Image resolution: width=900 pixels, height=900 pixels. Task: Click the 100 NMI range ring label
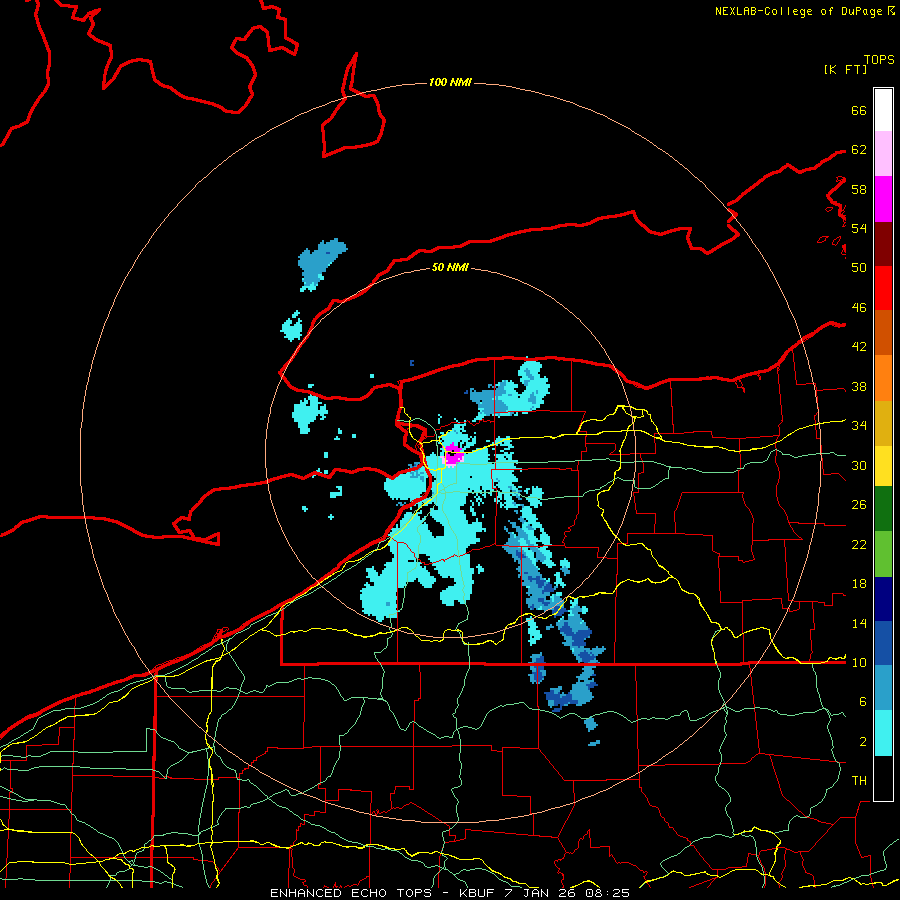pos(450,82)
